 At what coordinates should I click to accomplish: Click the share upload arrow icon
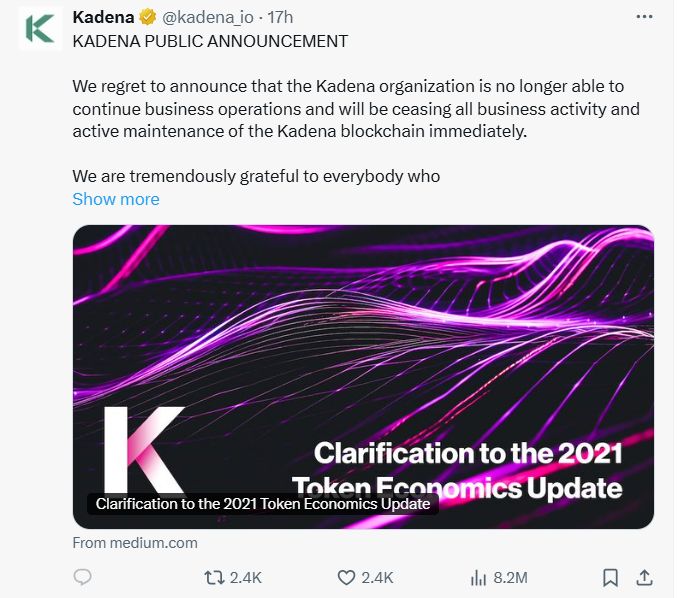[645, 577]
